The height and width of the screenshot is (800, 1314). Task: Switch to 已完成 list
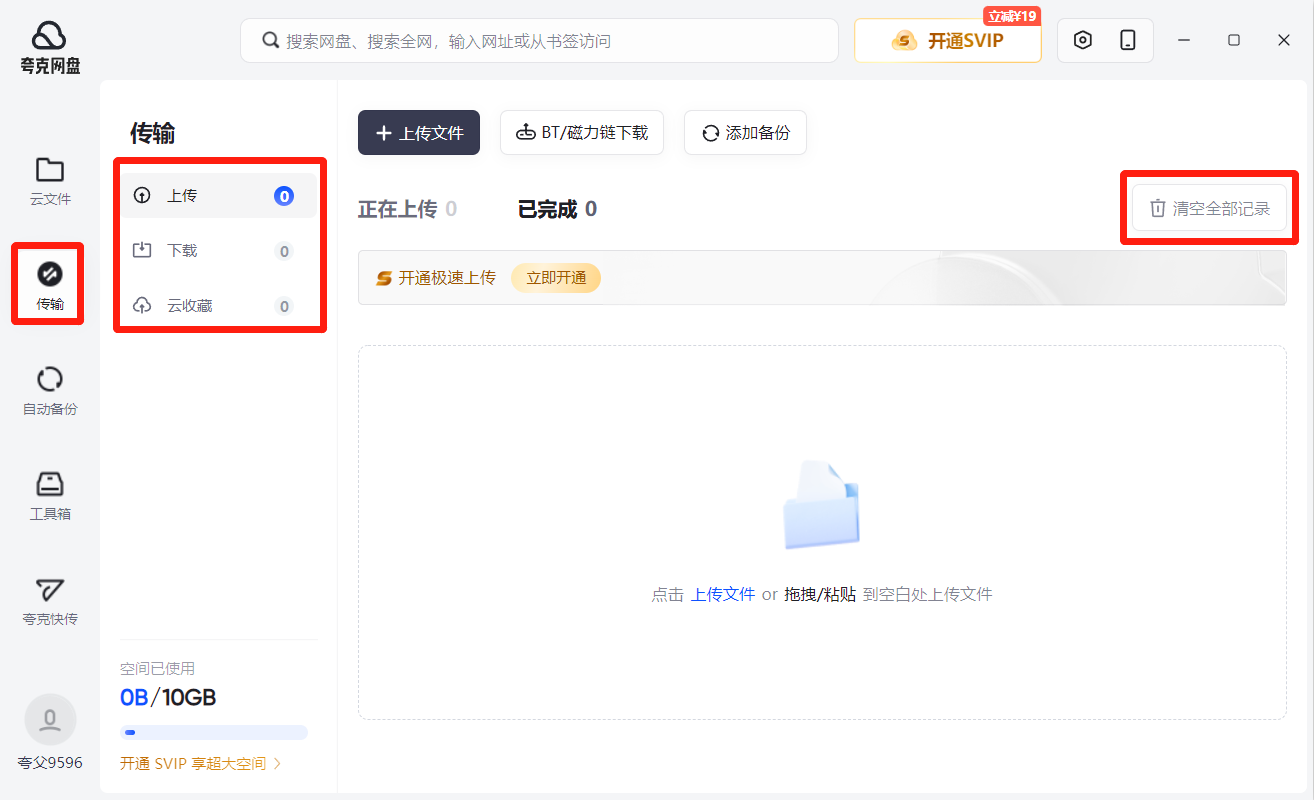[x=557, y=209]
